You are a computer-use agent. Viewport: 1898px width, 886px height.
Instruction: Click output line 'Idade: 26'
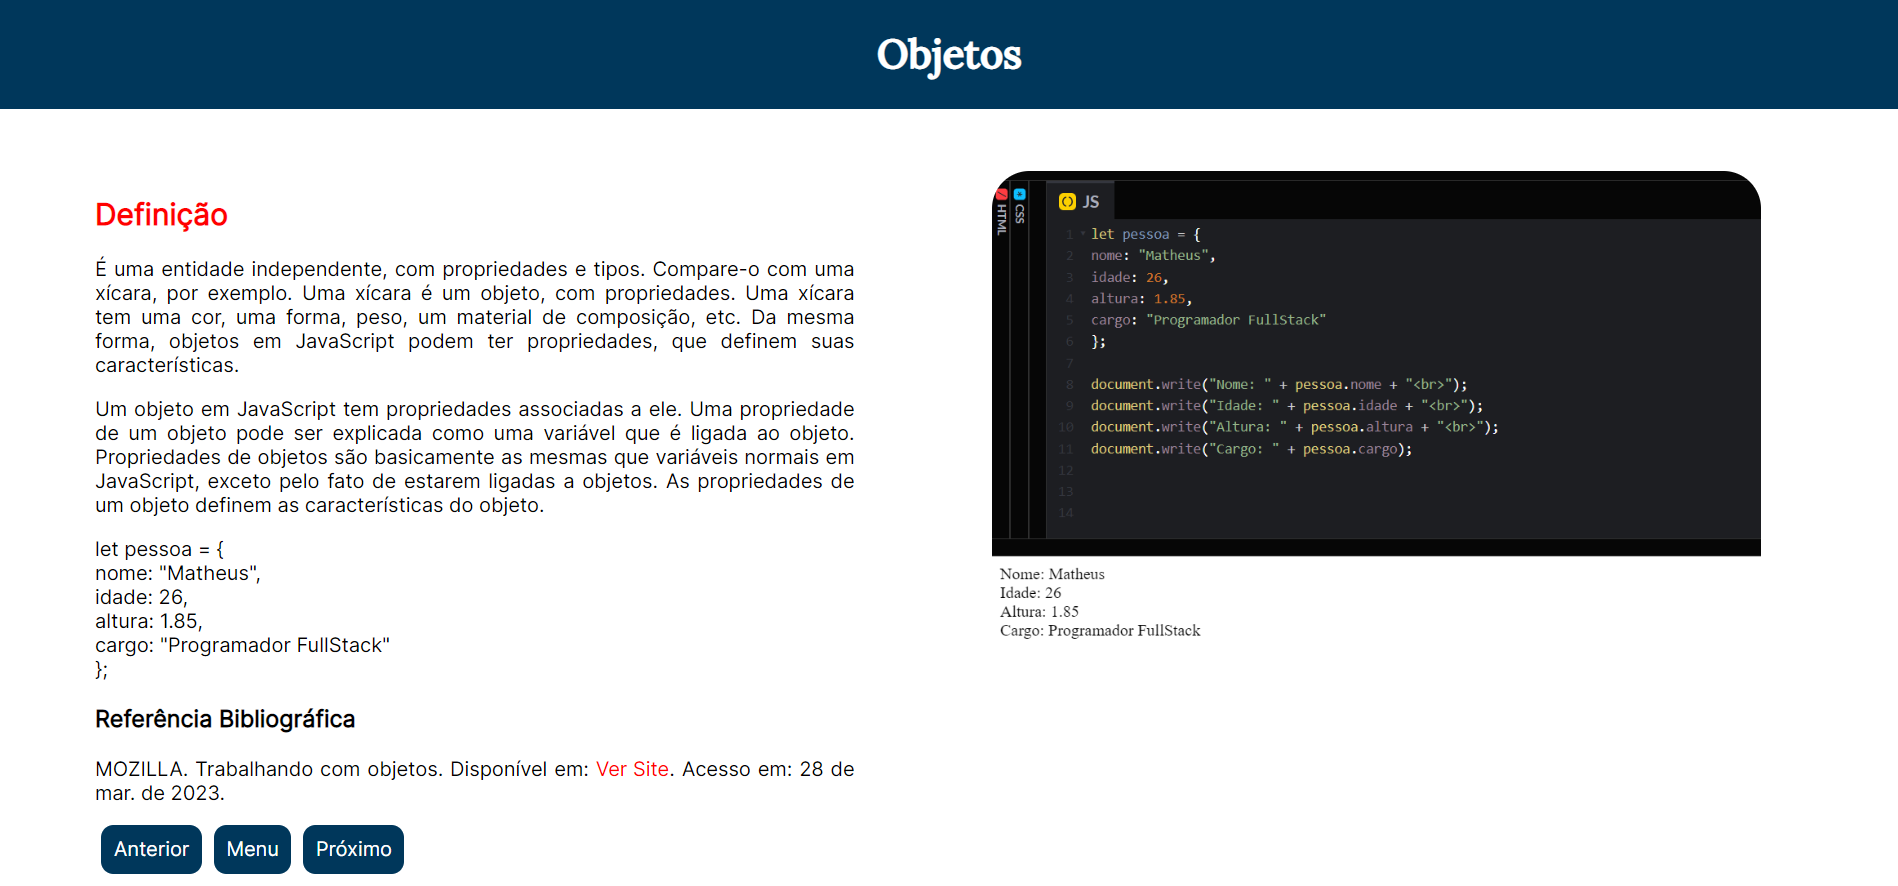[1030, 593]
